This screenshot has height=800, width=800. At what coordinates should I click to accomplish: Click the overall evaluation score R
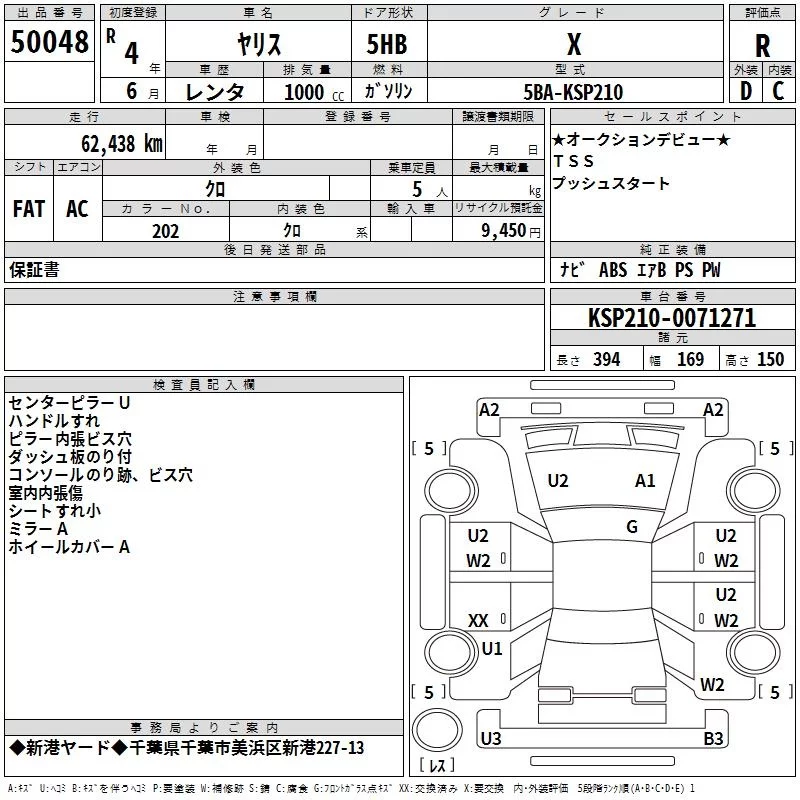click(x=762, y=46)
